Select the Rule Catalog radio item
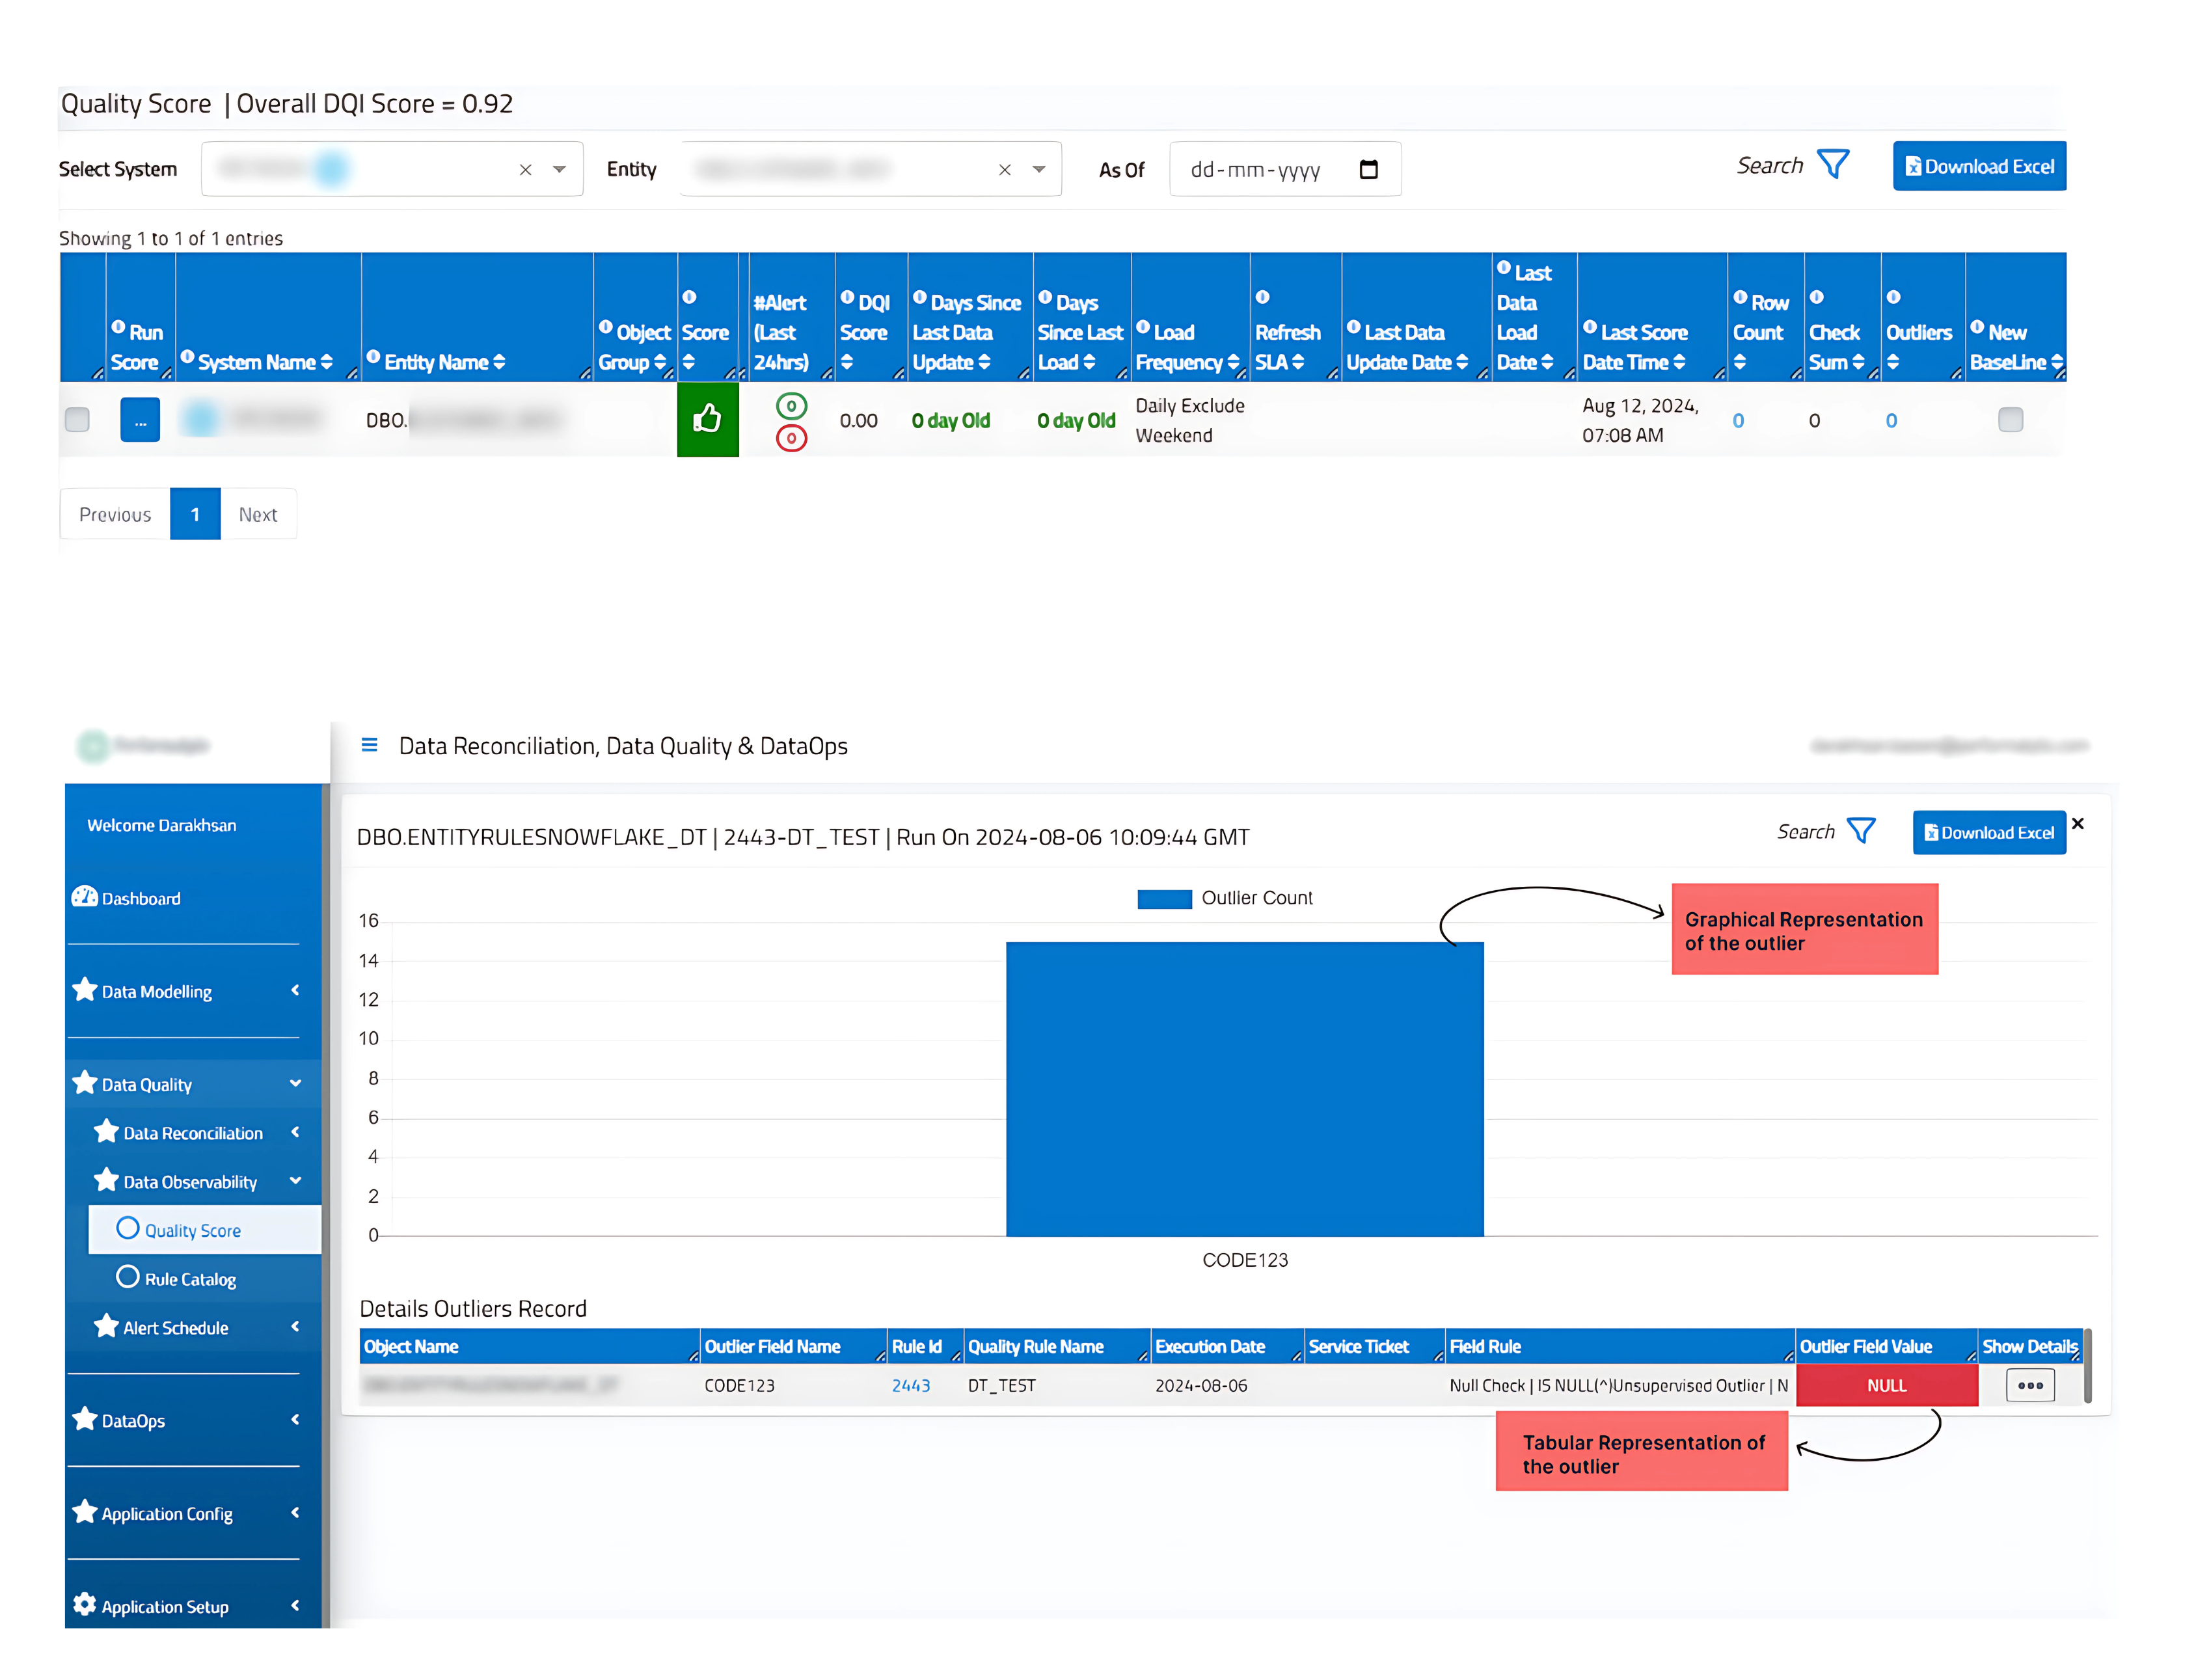This screenshot has height=1680, width=2196. [128, 1277]
